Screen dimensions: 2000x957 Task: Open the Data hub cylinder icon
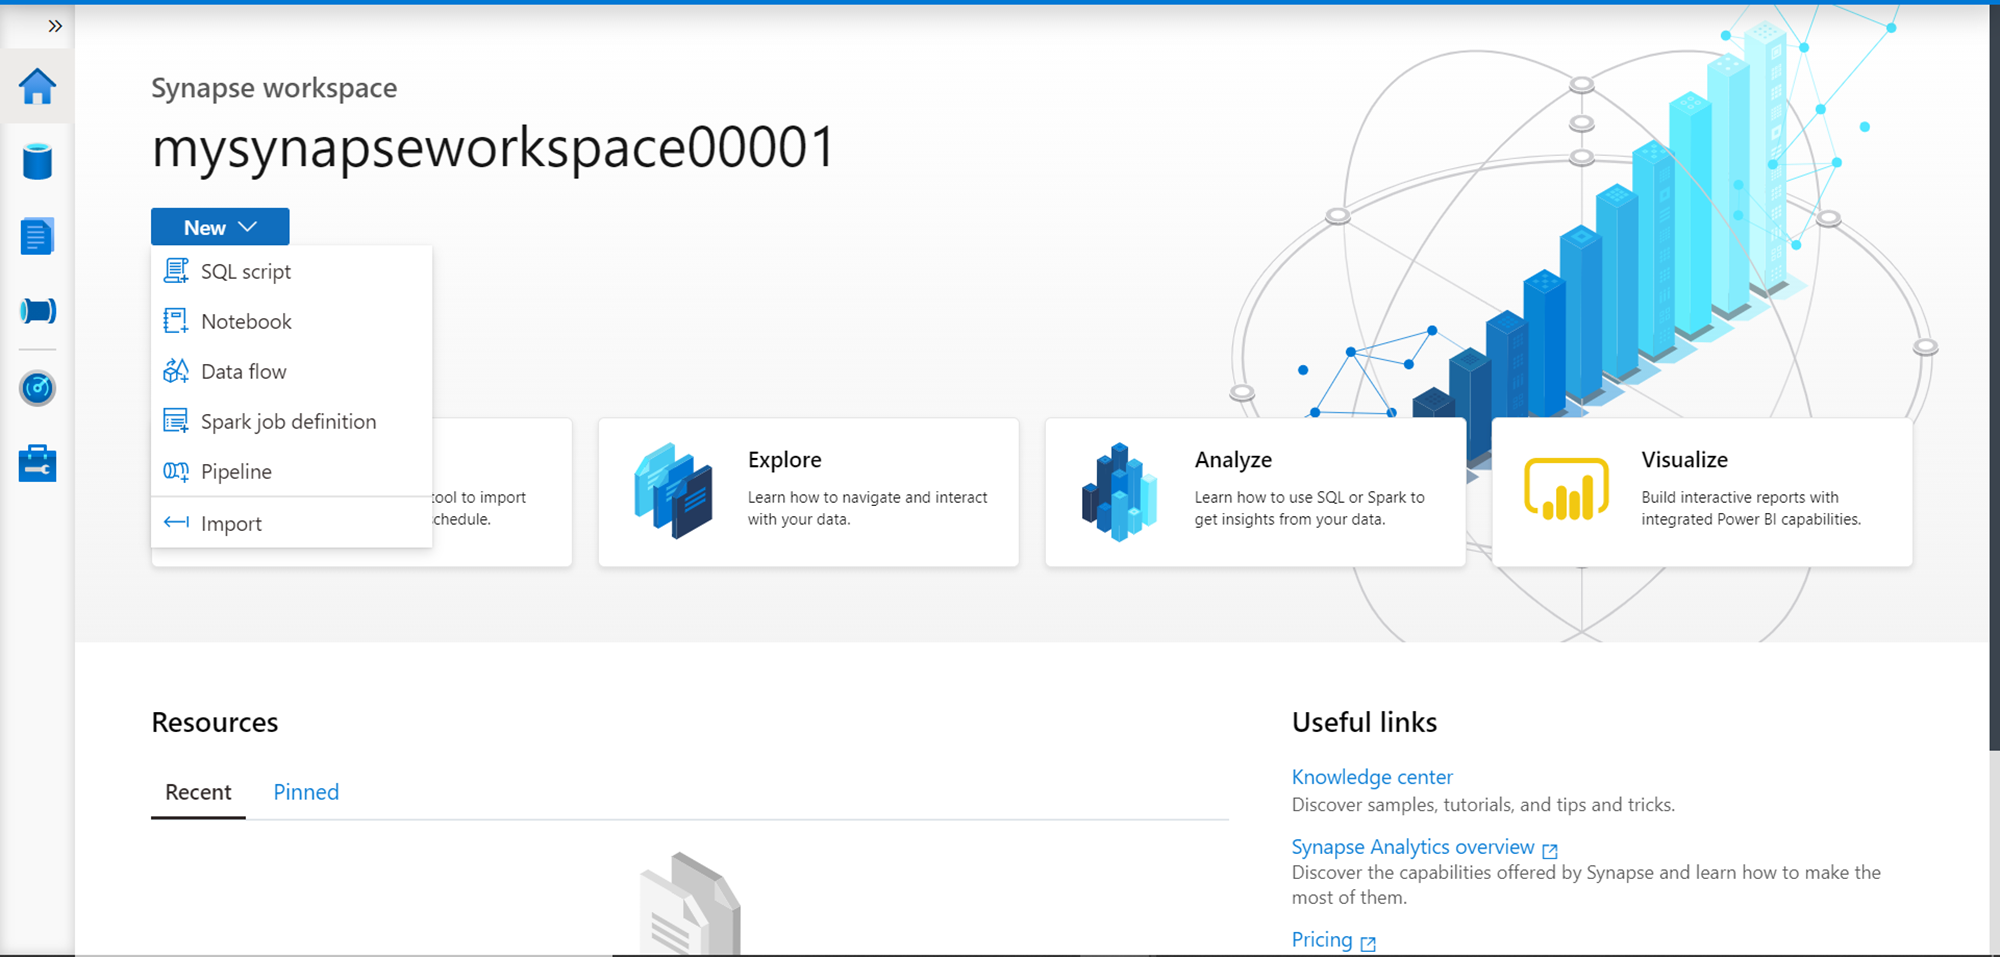(37, 161)
